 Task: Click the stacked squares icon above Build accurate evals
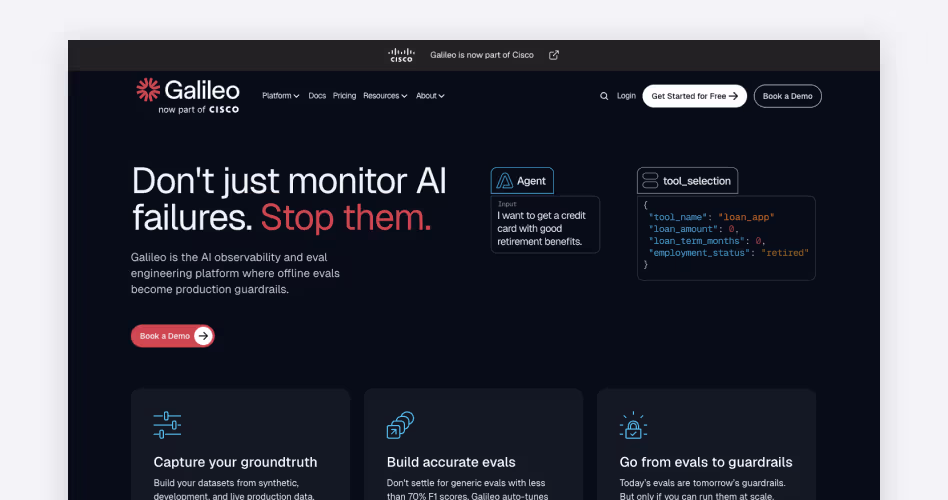click(400, 425)
